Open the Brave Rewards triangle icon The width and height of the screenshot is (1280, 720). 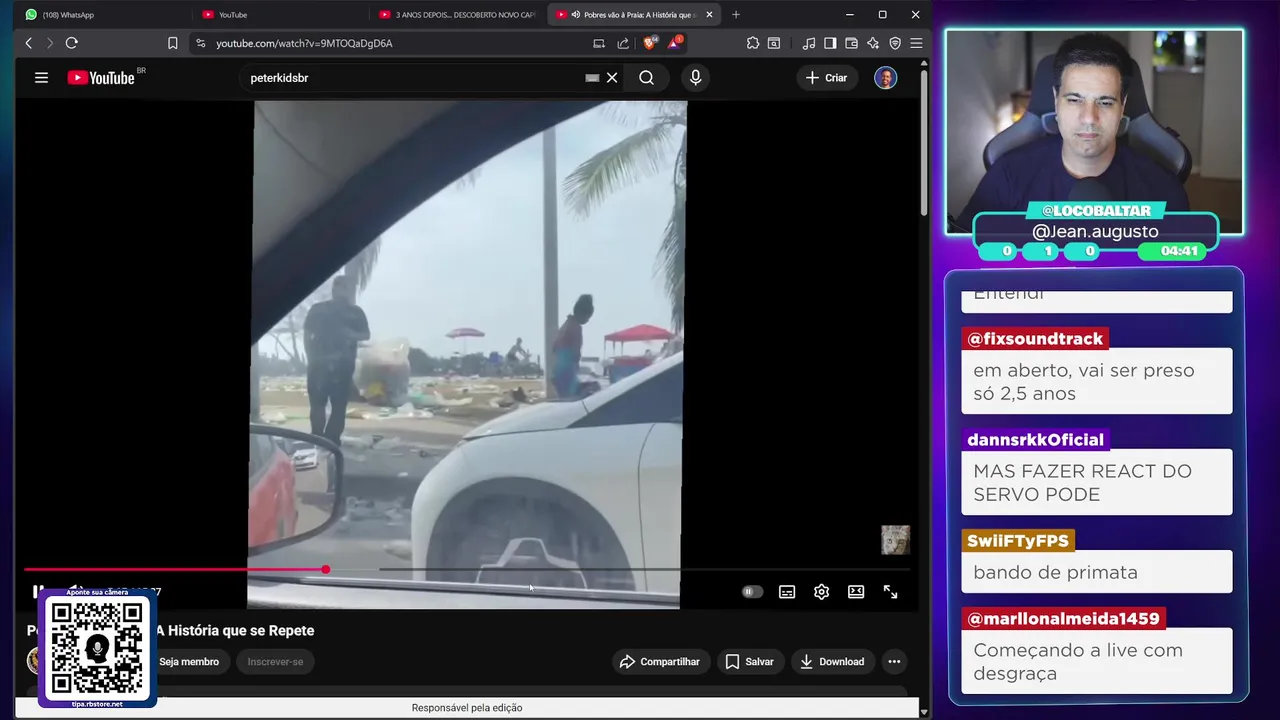click(675, 43)
